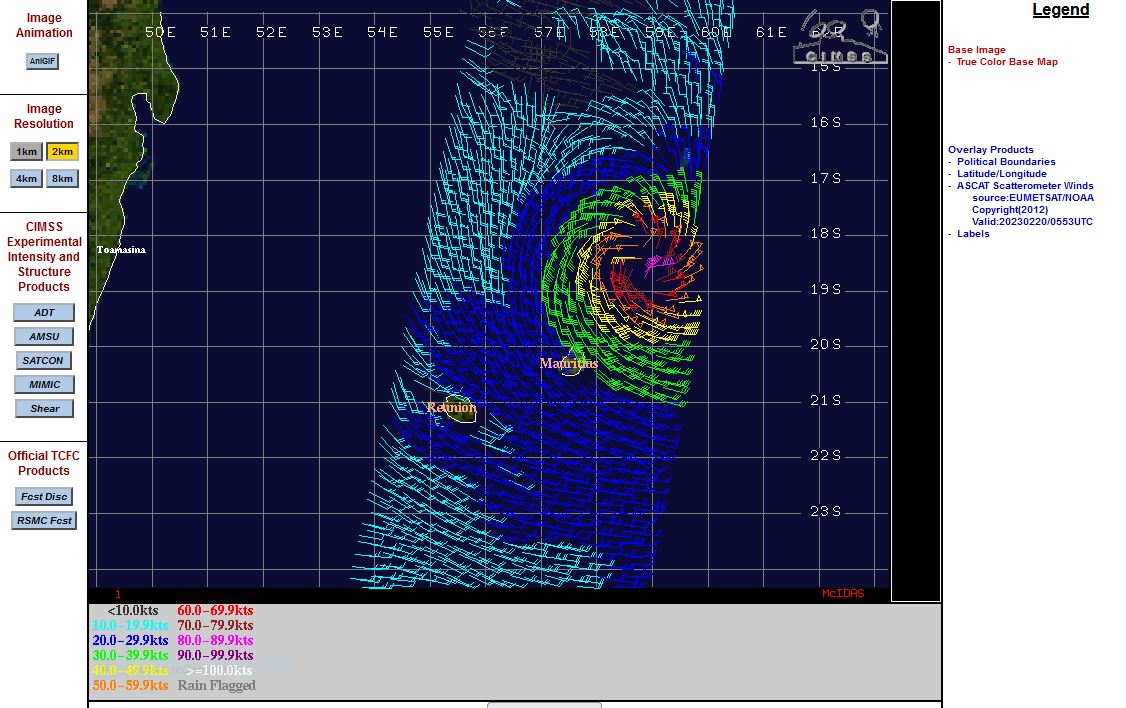Launch the MIMIC product

click(x=44, y=385)
